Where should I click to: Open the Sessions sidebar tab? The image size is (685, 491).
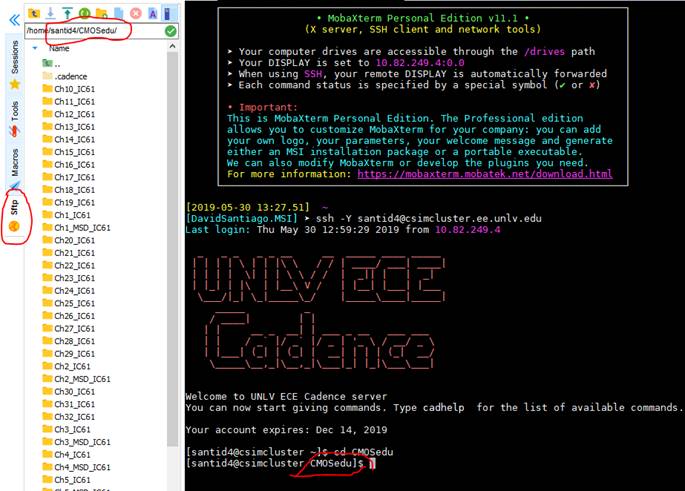click(x=15, y=64)
